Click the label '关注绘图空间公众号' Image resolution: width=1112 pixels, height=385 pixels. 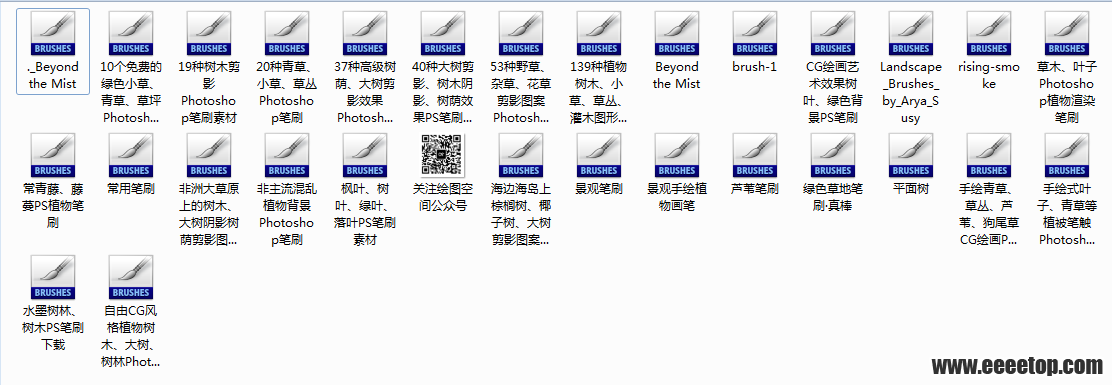[443, 197]
